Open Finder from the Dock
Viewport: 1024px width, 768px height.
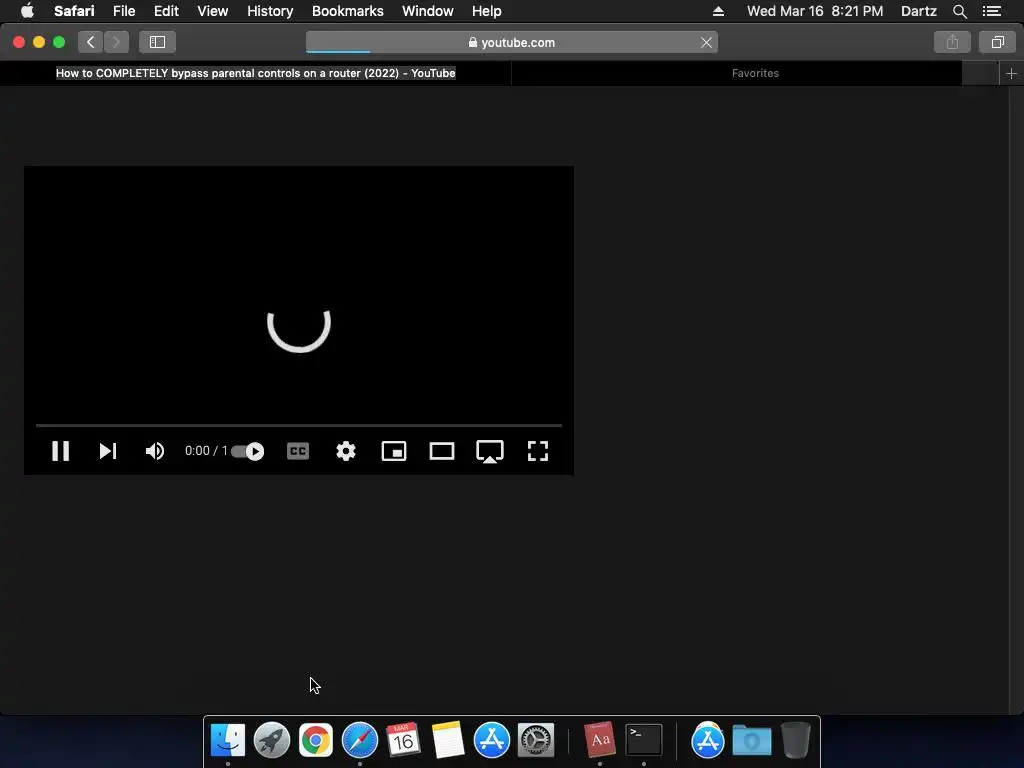coord(228,741)
